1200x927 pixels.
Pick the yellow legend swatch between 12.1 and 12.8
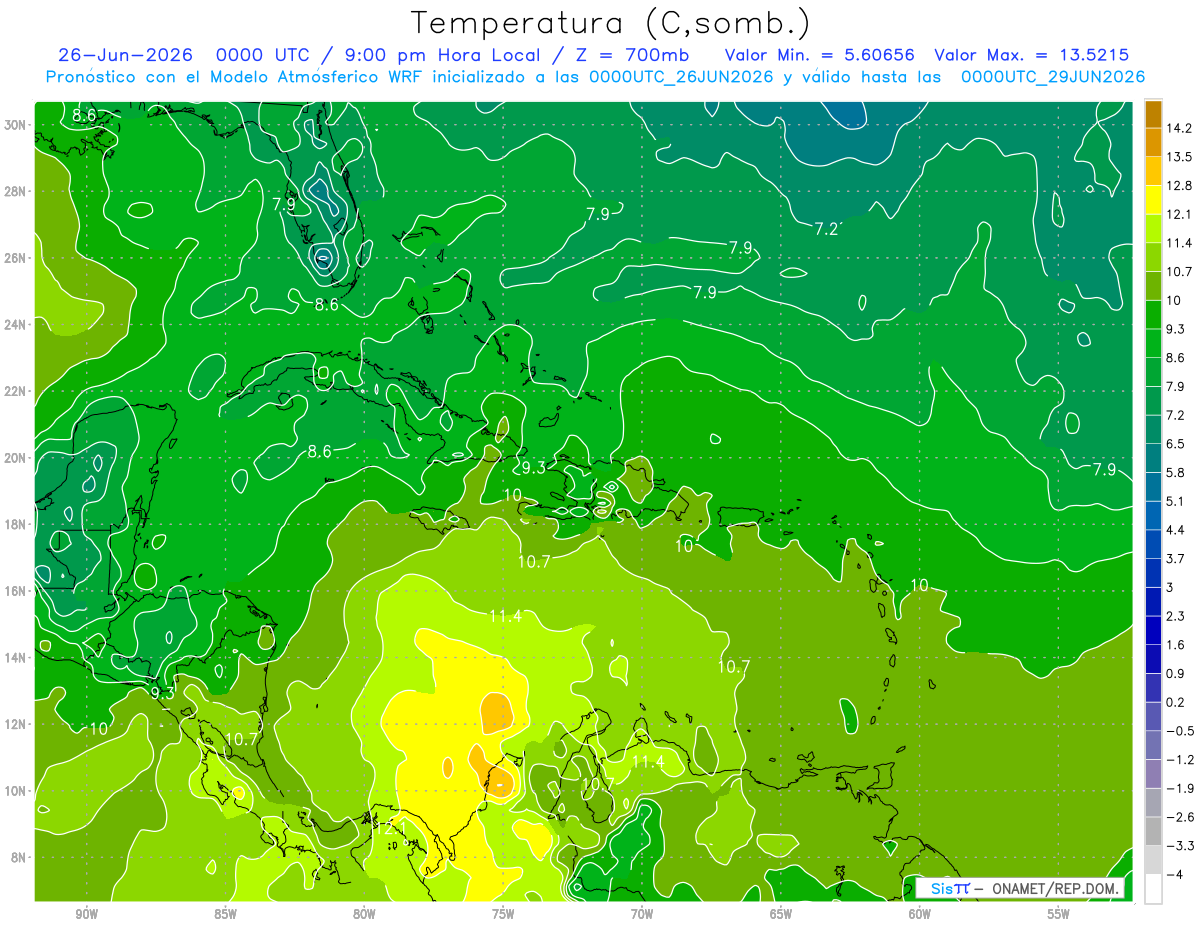(1153, 200)
